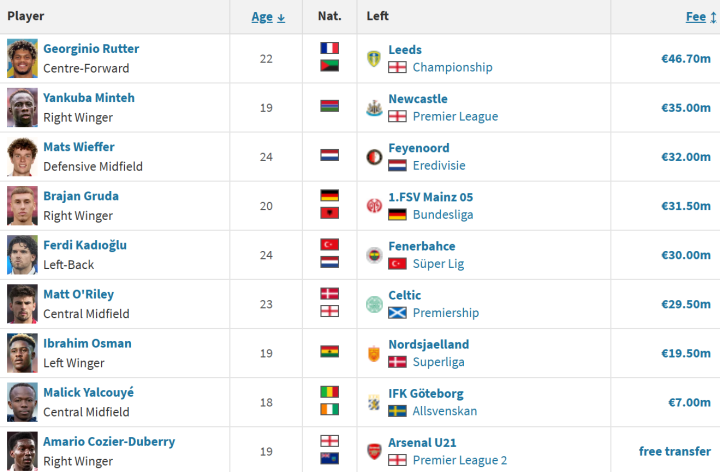Click the free transfer fee link
720x472 pixels.
675,451
